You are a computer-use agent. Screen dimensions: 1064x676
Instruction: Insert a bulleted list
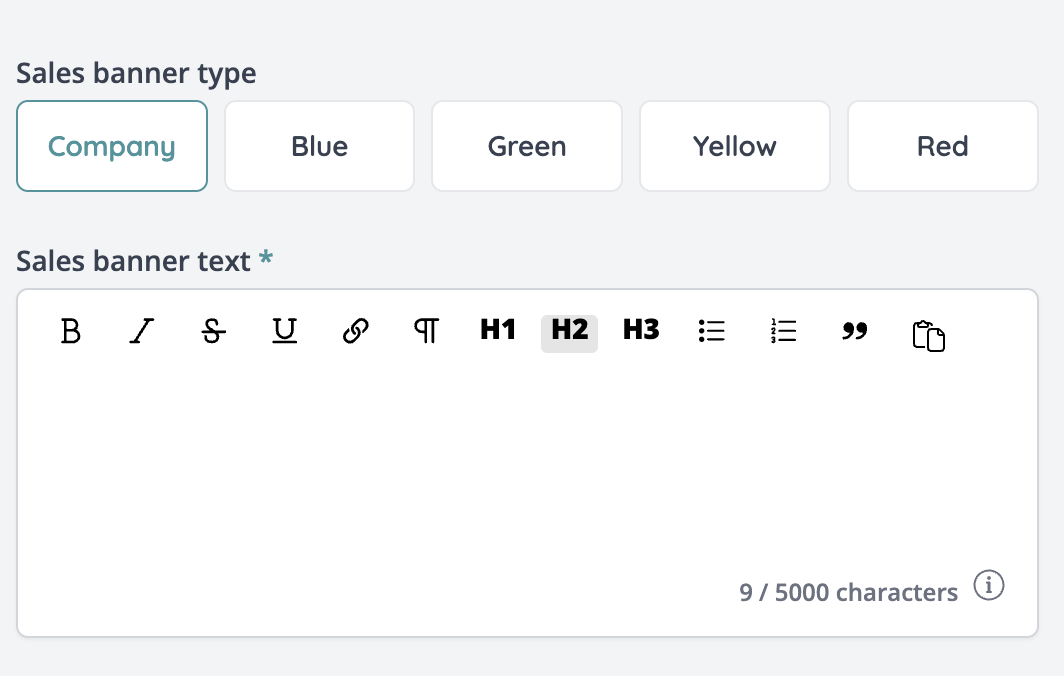pyautogui.click(x=712, y=331)
